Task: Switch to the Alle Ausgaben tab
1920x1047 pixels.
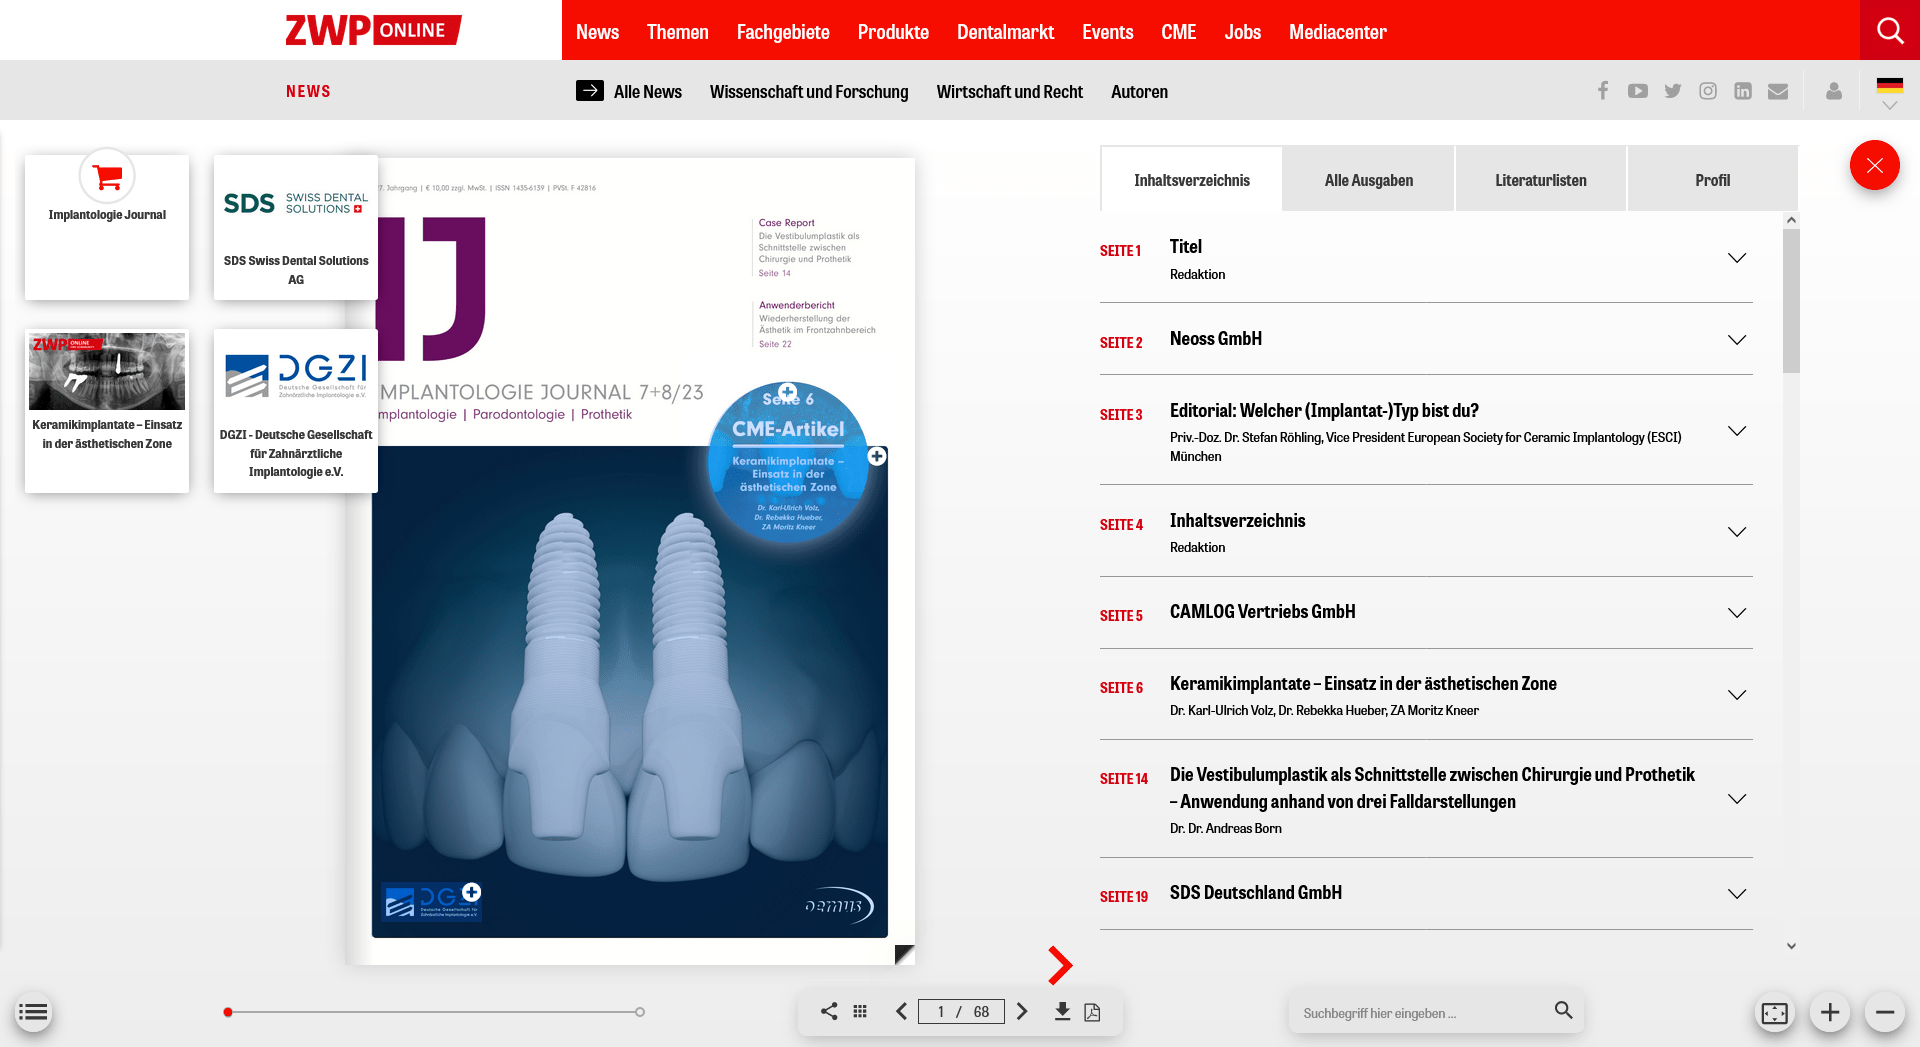Action: pos(1368,179)
